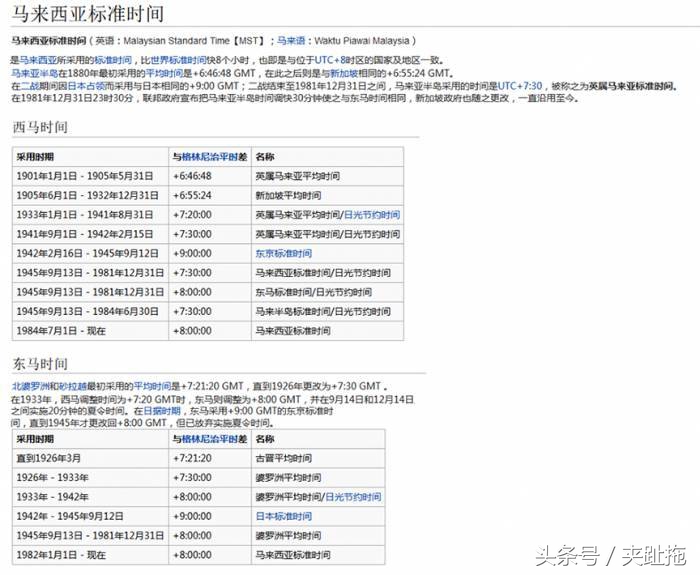Screen dimensions: 700x575
Task: Follow the 二战 link
Action: (x=30, y=86)
